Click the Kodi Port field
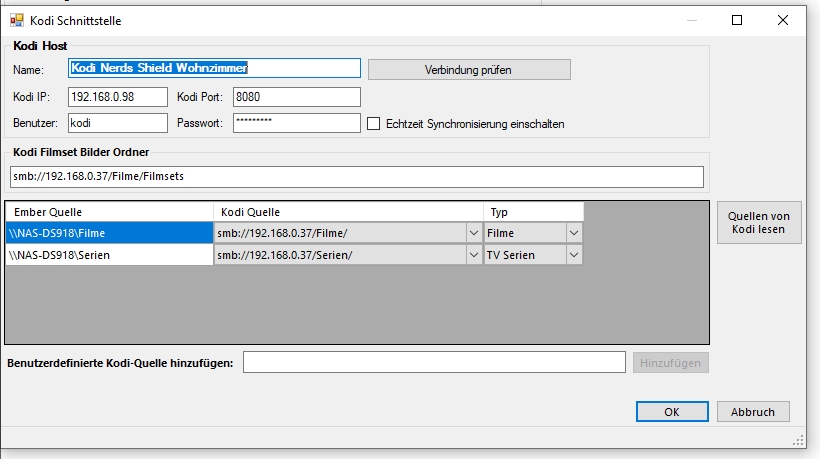The image size is (820, 459). click(x=297, y=97)
